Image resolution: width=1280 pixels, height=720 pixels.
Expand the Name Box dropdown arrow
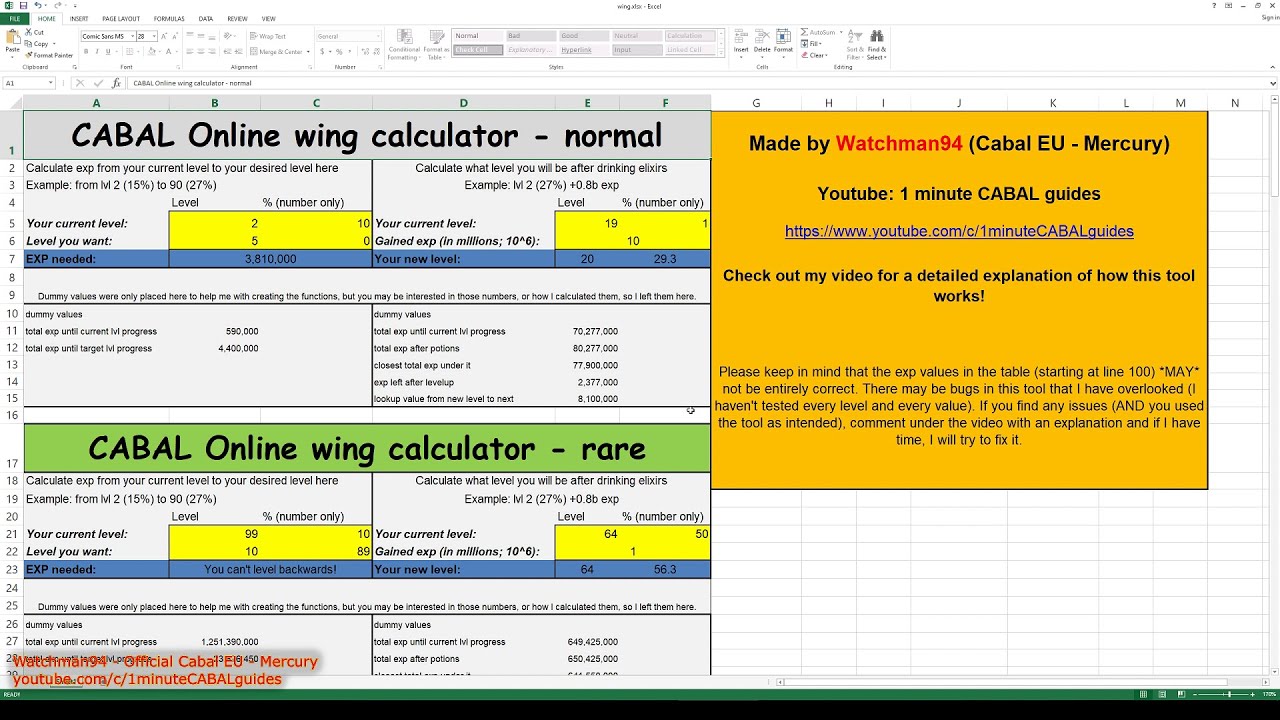(x=50, y=83)
